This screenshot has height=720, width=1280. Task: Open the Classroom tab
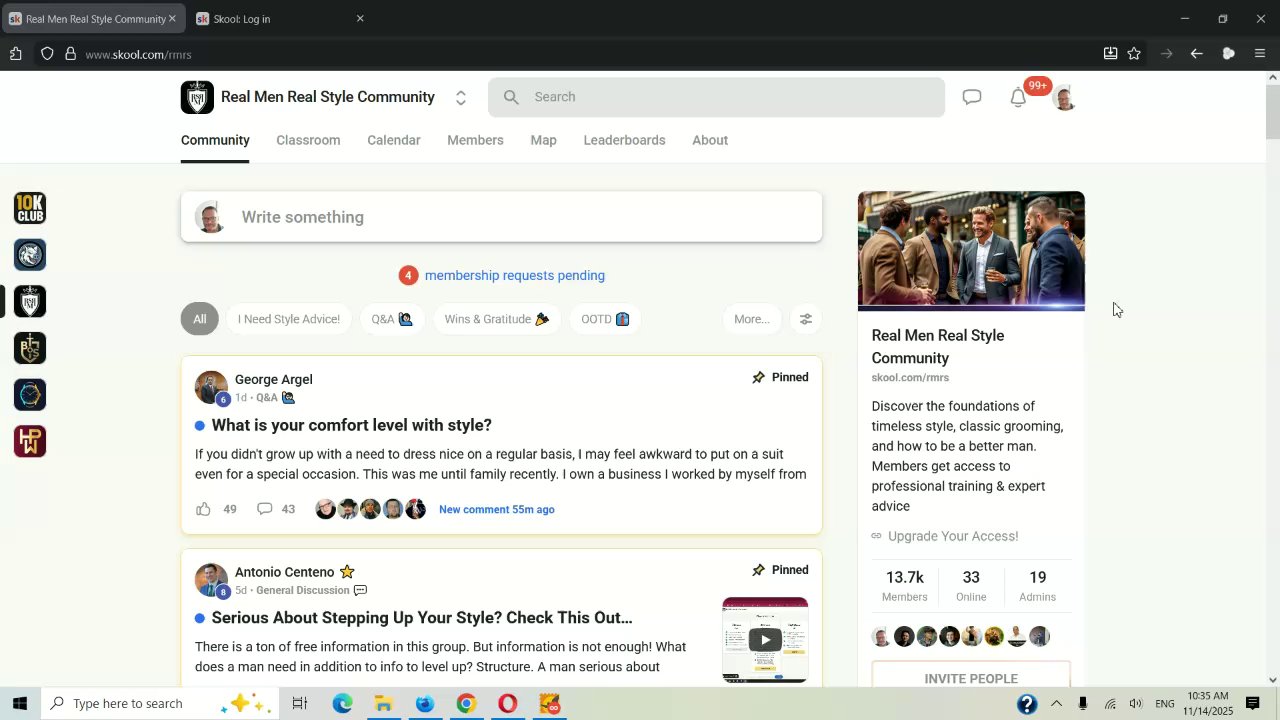308,140
